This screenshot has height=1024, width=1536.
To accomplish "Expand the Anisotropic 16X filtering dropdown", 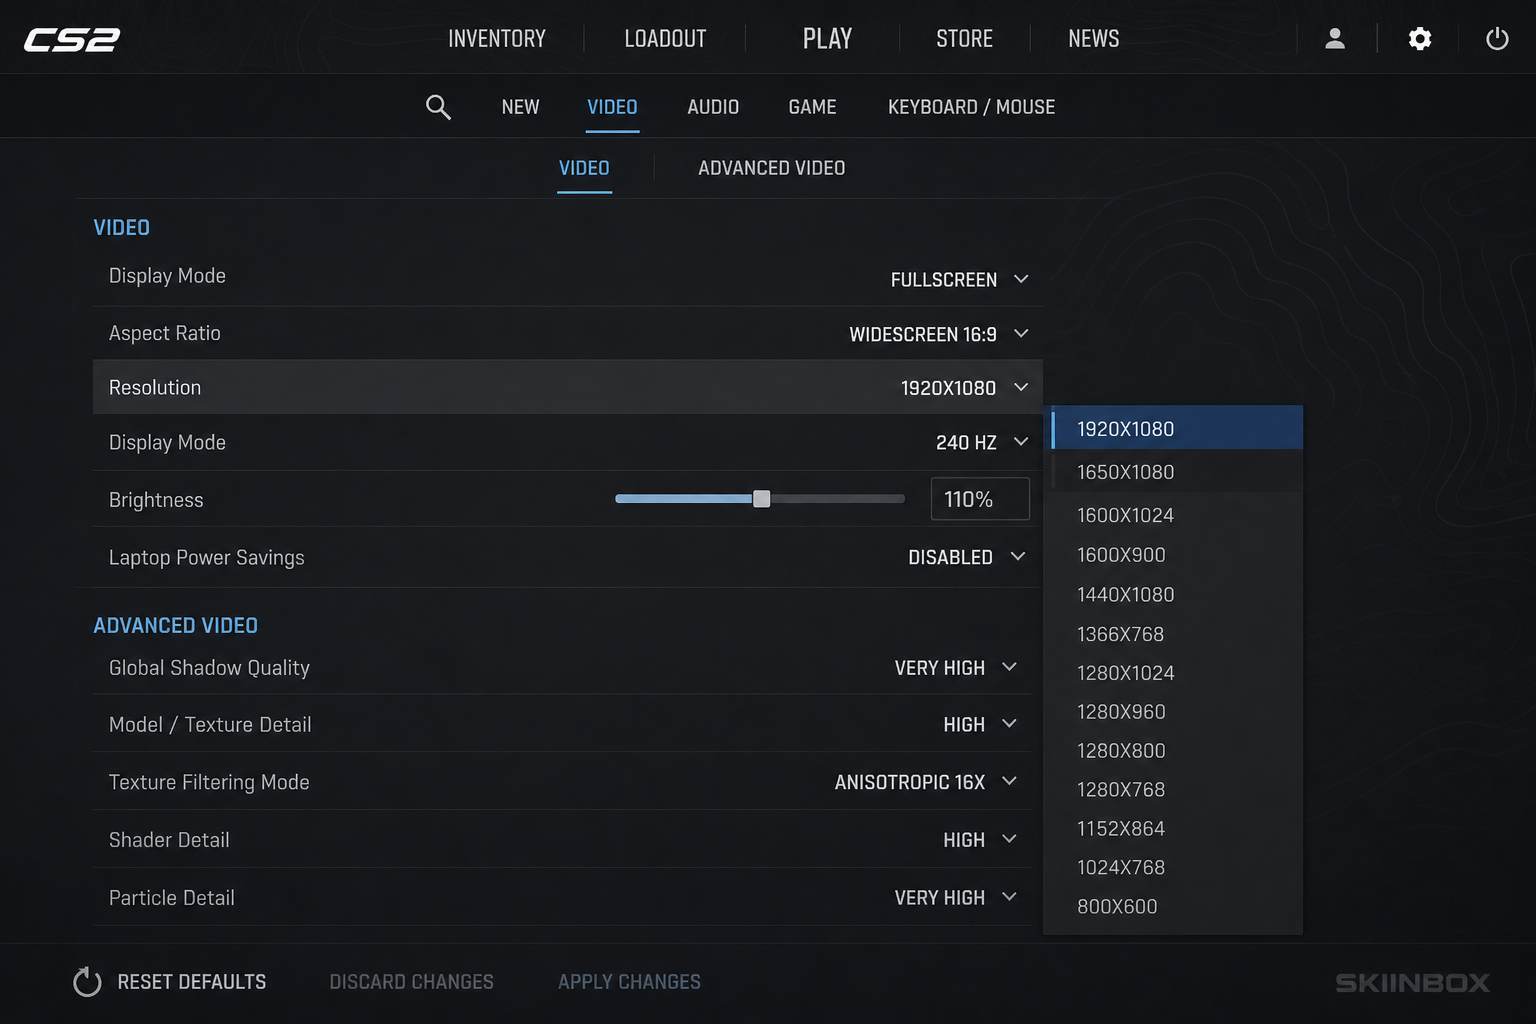I will (926, 782).
